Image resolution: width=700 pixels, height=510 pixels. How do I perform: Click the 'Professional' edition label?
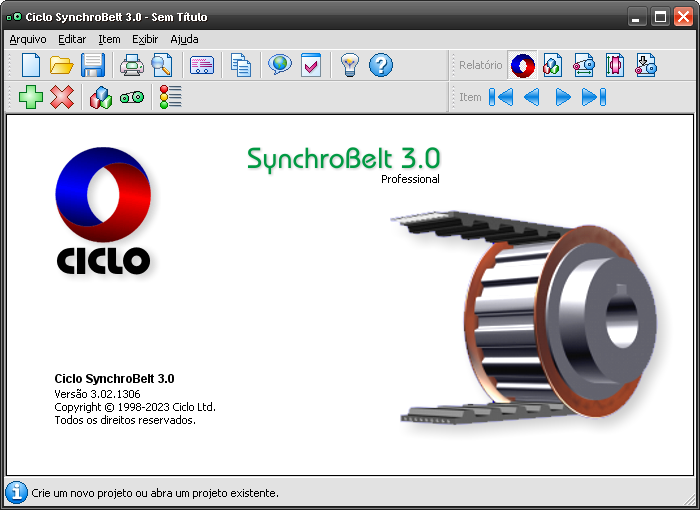[410, 179]
